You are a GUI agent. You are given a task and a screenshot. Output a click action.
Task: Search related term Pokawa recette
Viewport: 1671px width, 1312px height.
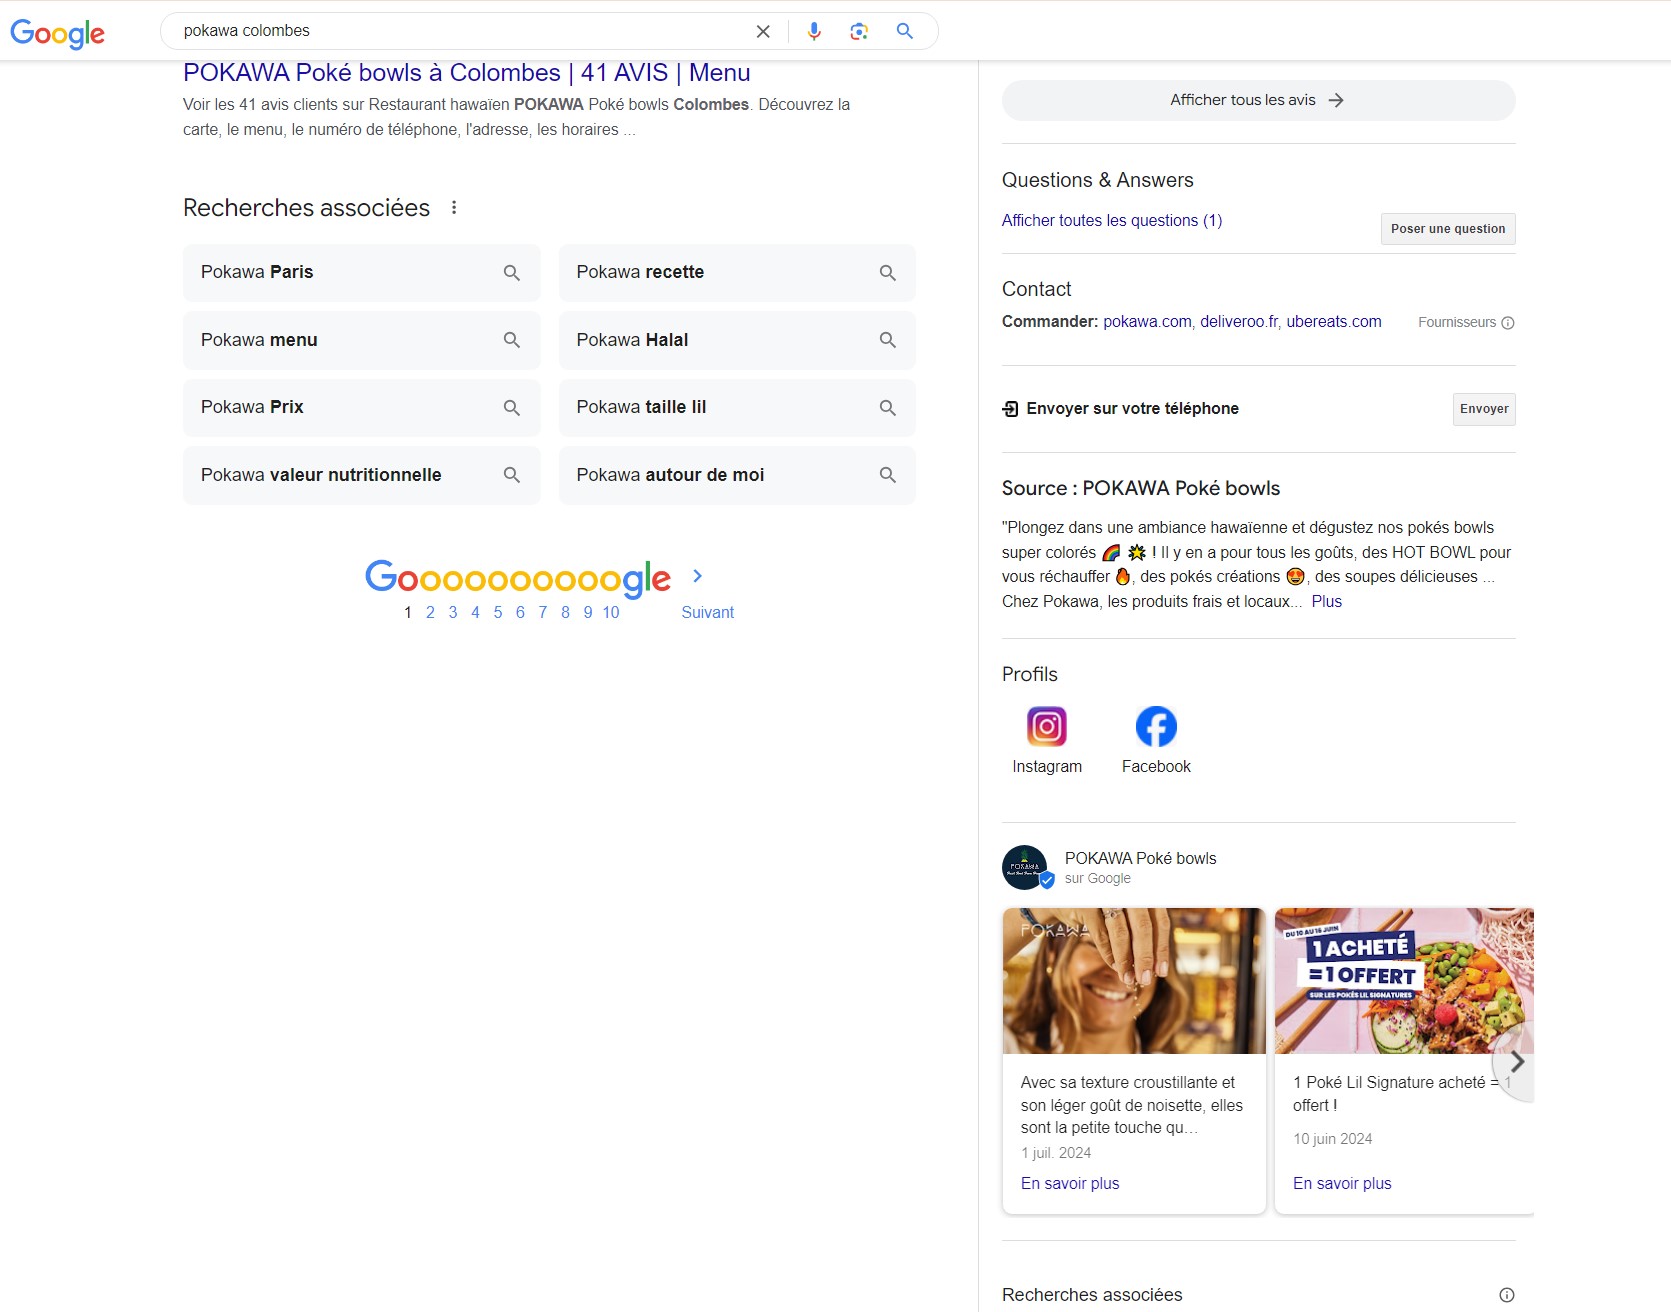point(737,272)
